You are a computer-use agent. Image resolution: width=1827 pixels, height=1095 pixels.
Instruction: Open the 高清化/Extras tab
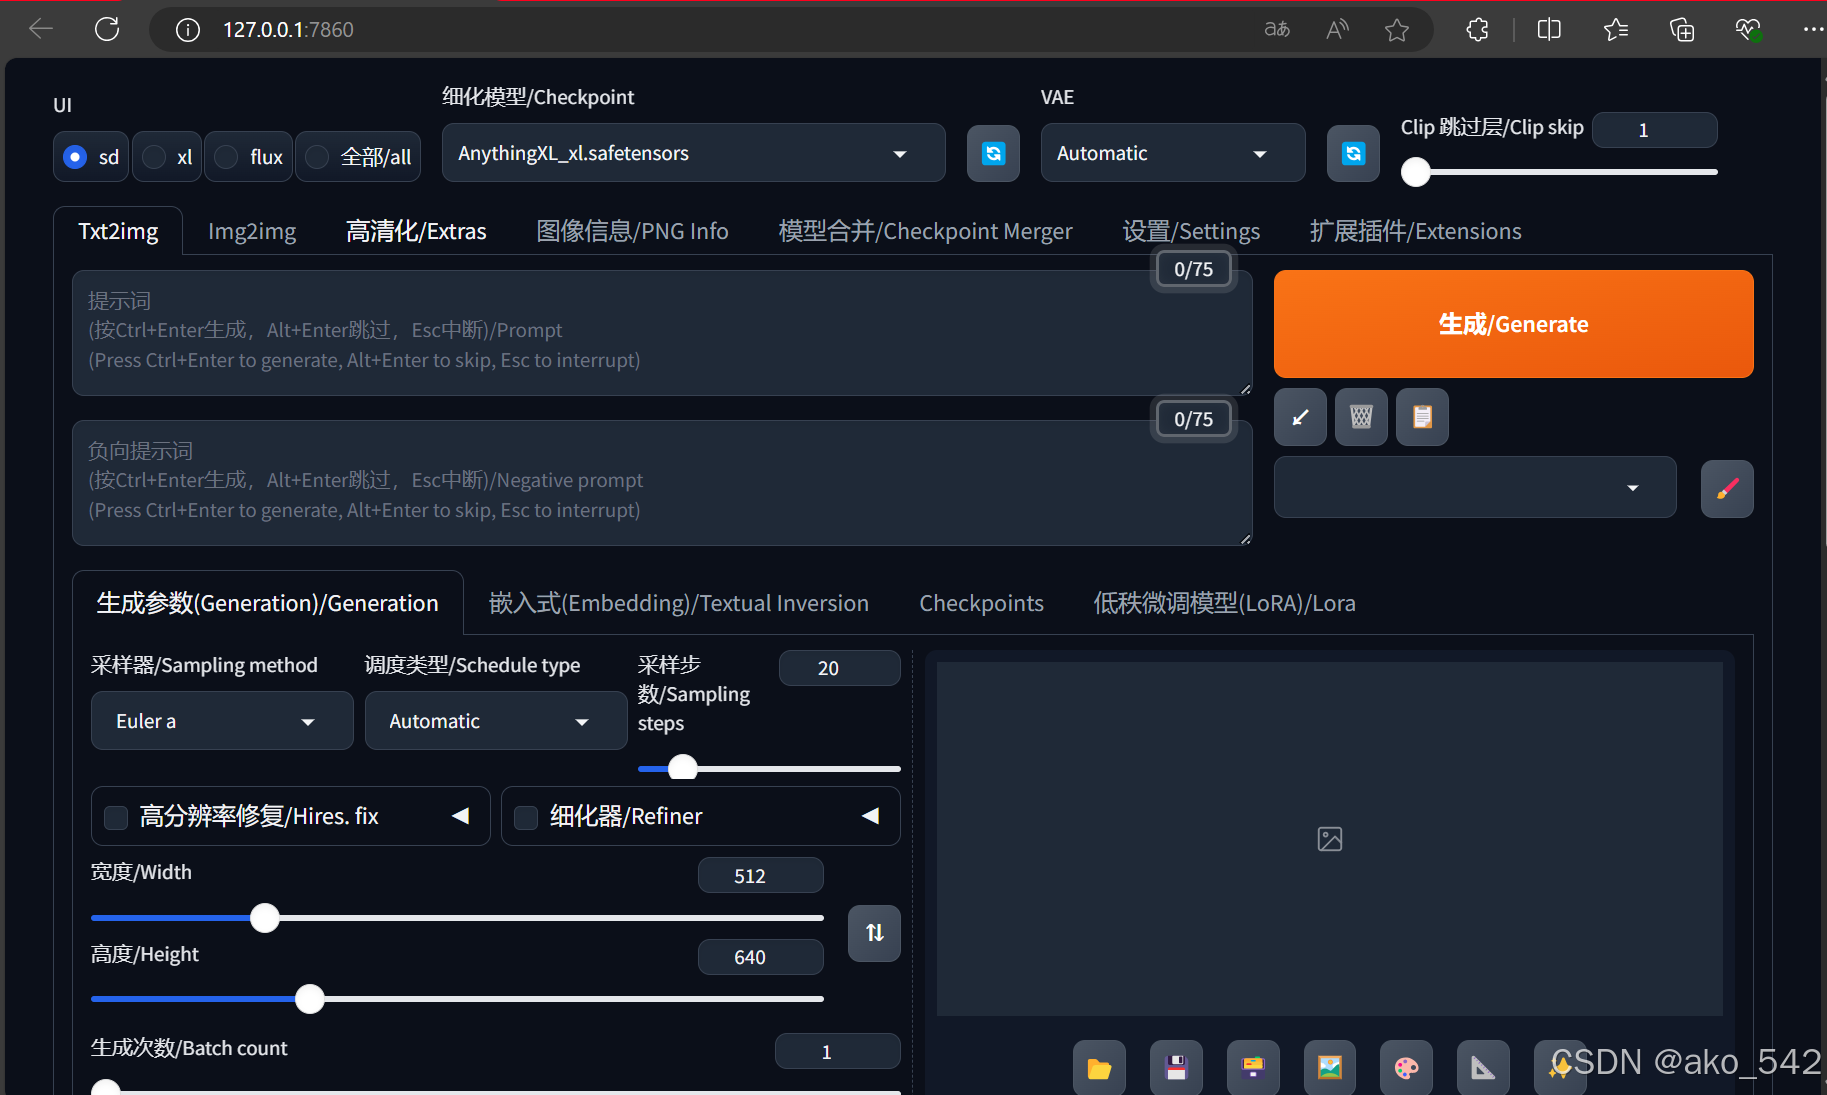click(x=416, y=231)
